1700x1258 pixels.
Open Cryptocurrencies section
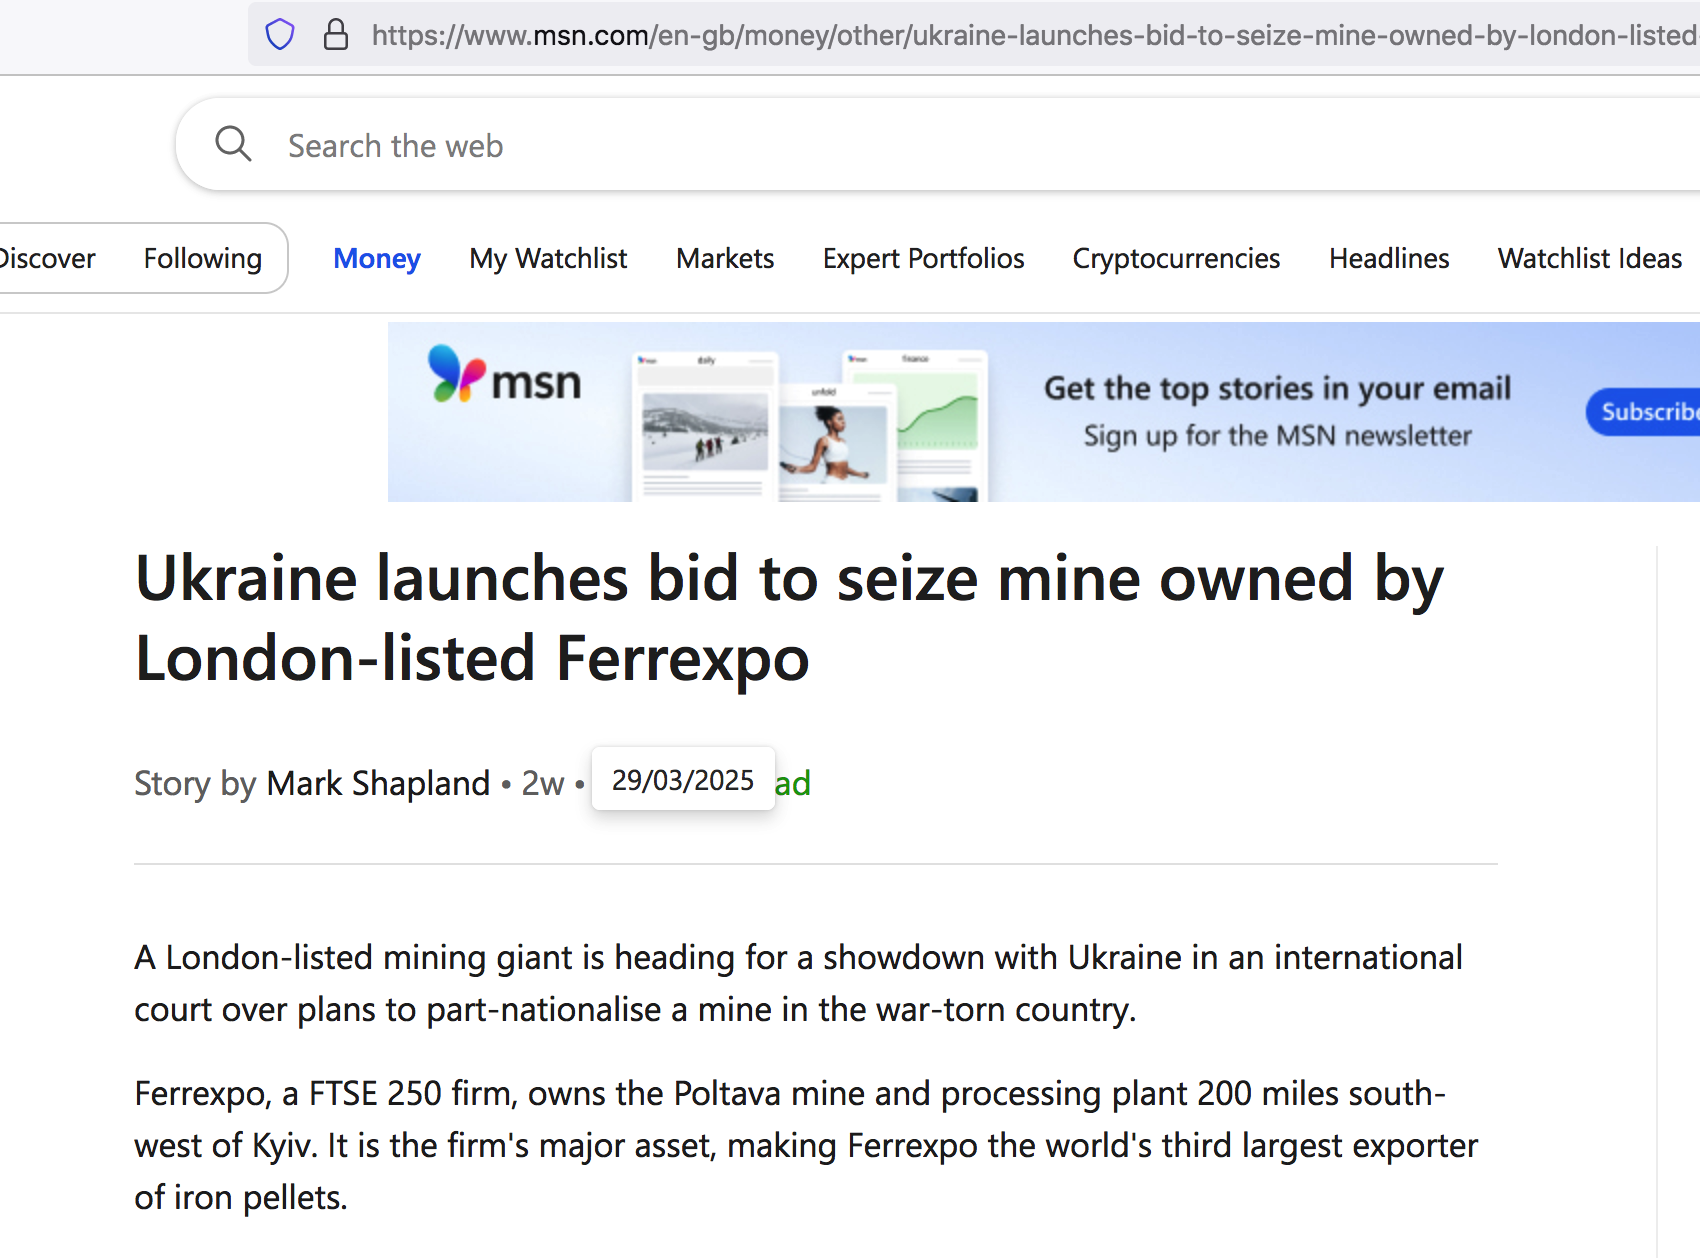(x=1176, y=258)
